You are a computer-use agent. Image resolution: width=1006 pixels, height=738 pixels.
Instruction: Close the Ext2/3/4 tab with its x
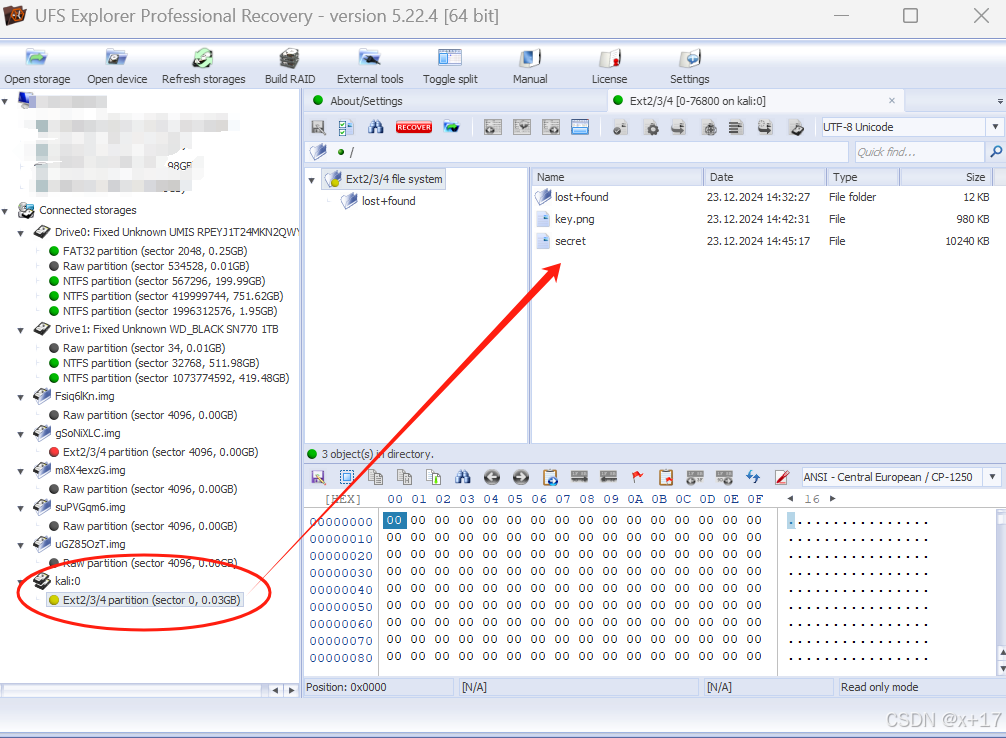pyautogui.click(x=892, y=100)
